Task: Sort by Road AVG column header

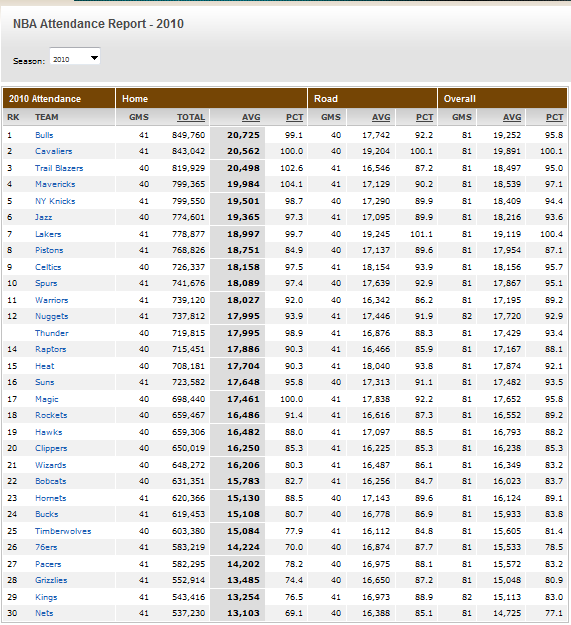Action: click(381, 117)
